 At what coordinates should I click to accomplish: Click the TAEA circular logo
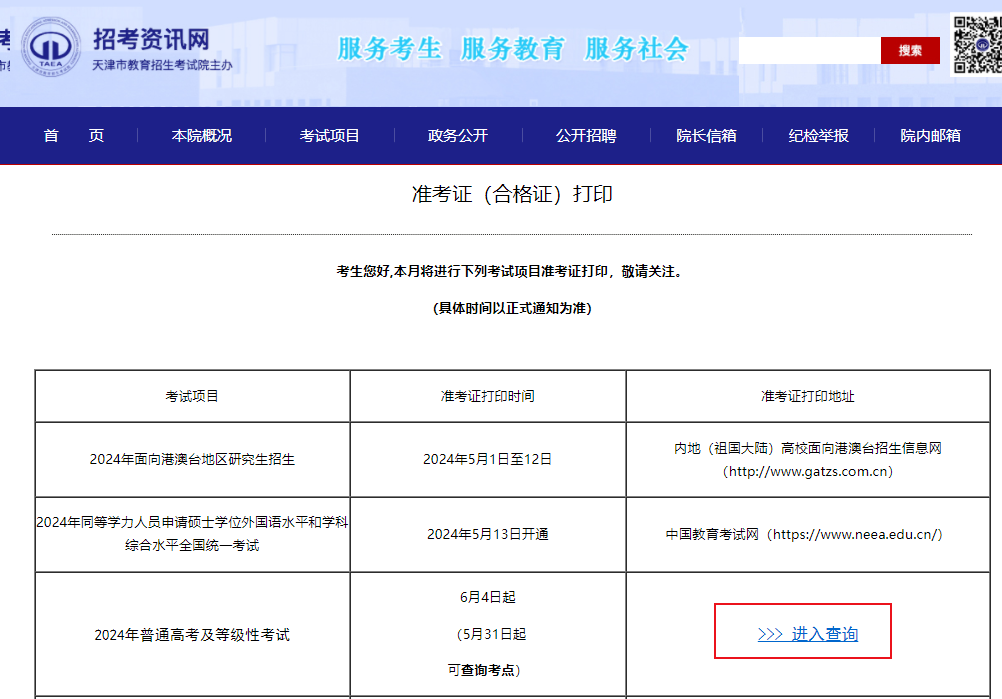[51, 48]
